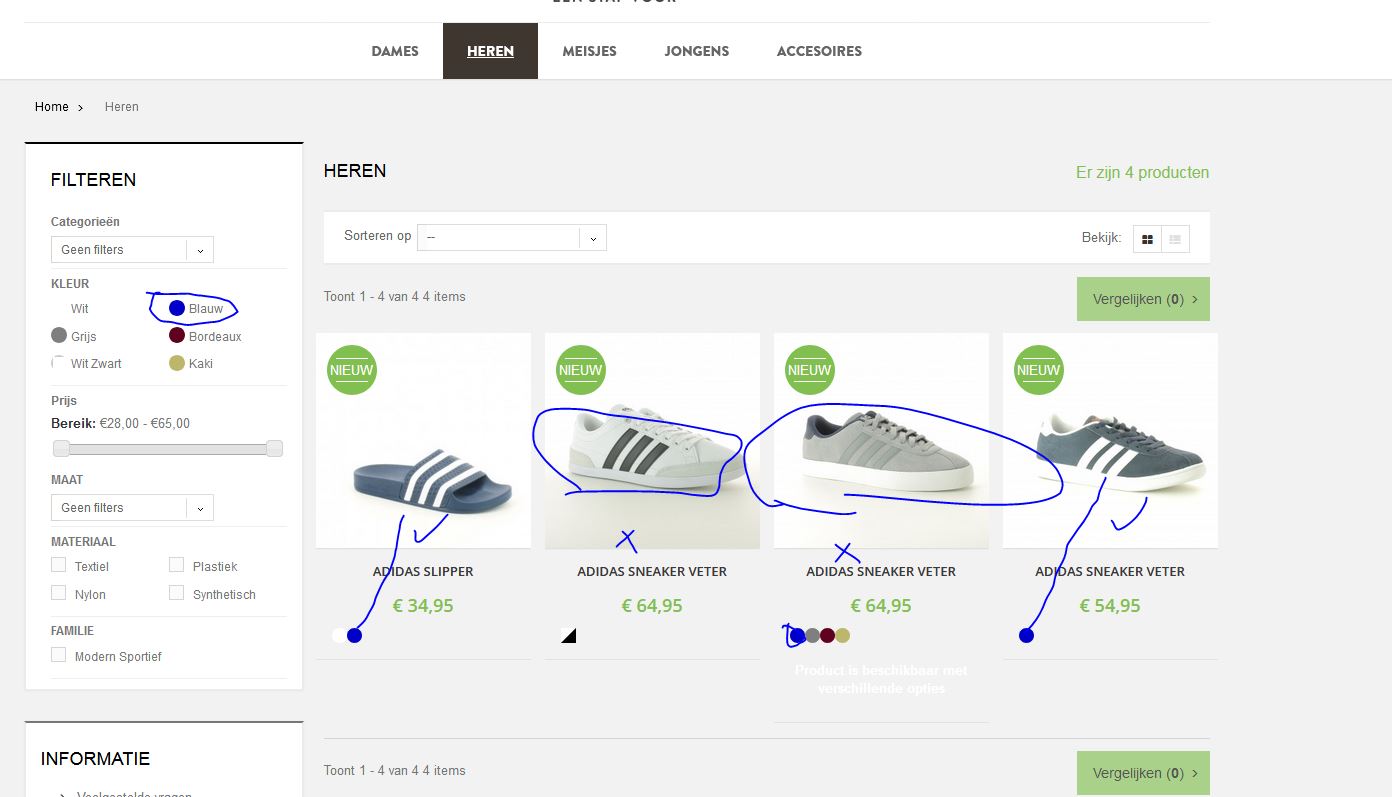Open the navy blue sneaker image
The height and width of the screenshot is (797, 1392).
(1110, 441)
